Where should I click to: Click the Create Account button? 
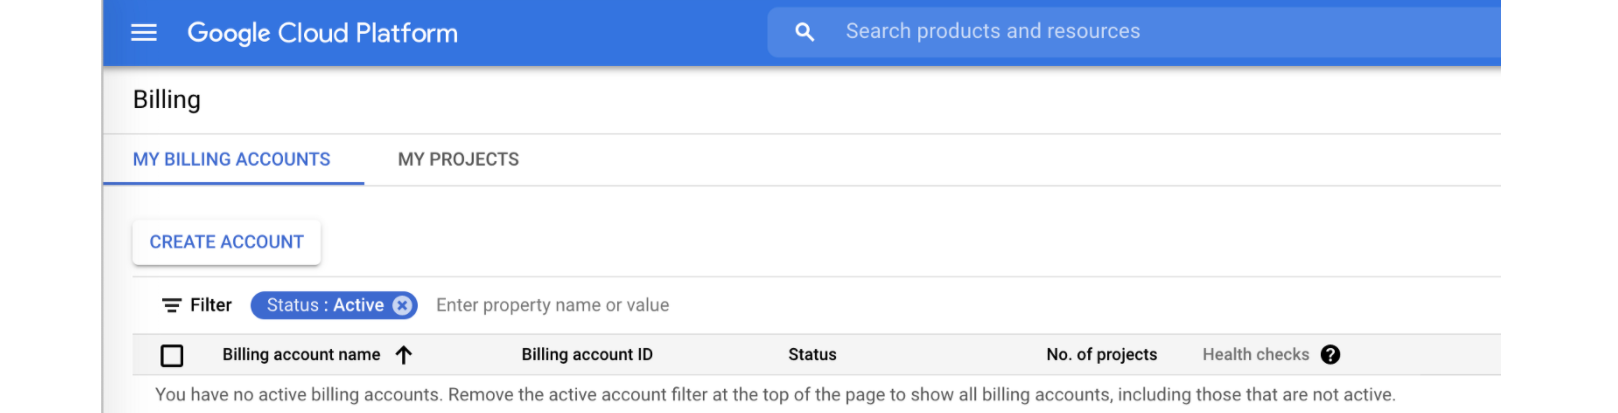click(227, 242)
